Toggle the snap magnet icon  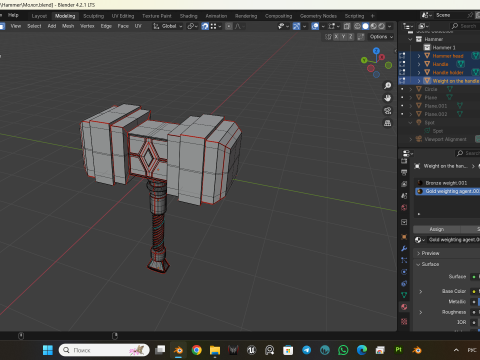[205, 26]
